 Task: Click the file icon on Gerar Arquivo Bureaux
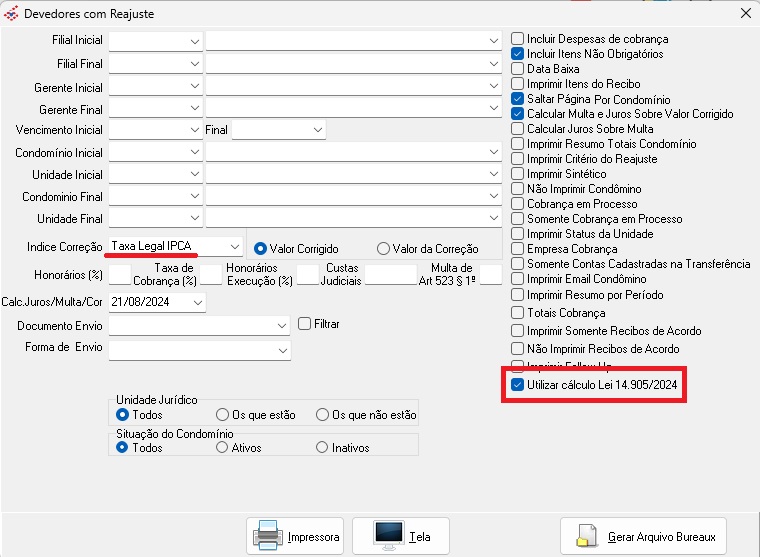(588, 537)
